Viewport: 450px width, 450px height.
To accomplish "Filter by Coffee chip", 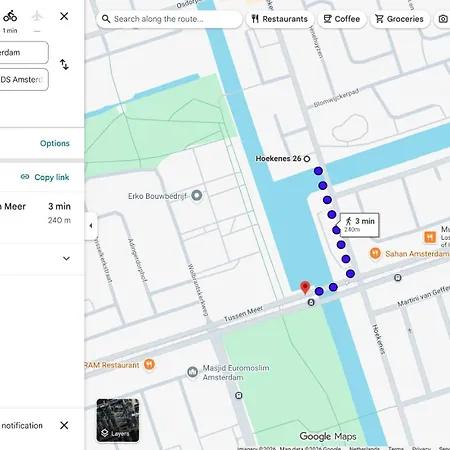I will (342, 19).
